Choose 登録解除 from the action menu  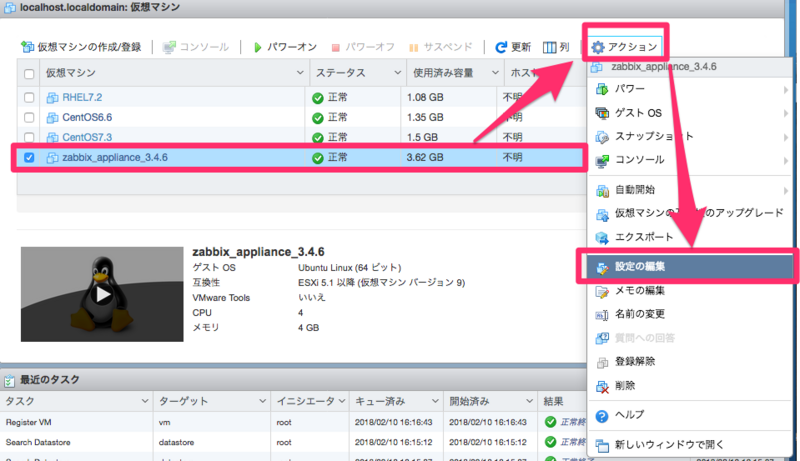coord(690,362)
